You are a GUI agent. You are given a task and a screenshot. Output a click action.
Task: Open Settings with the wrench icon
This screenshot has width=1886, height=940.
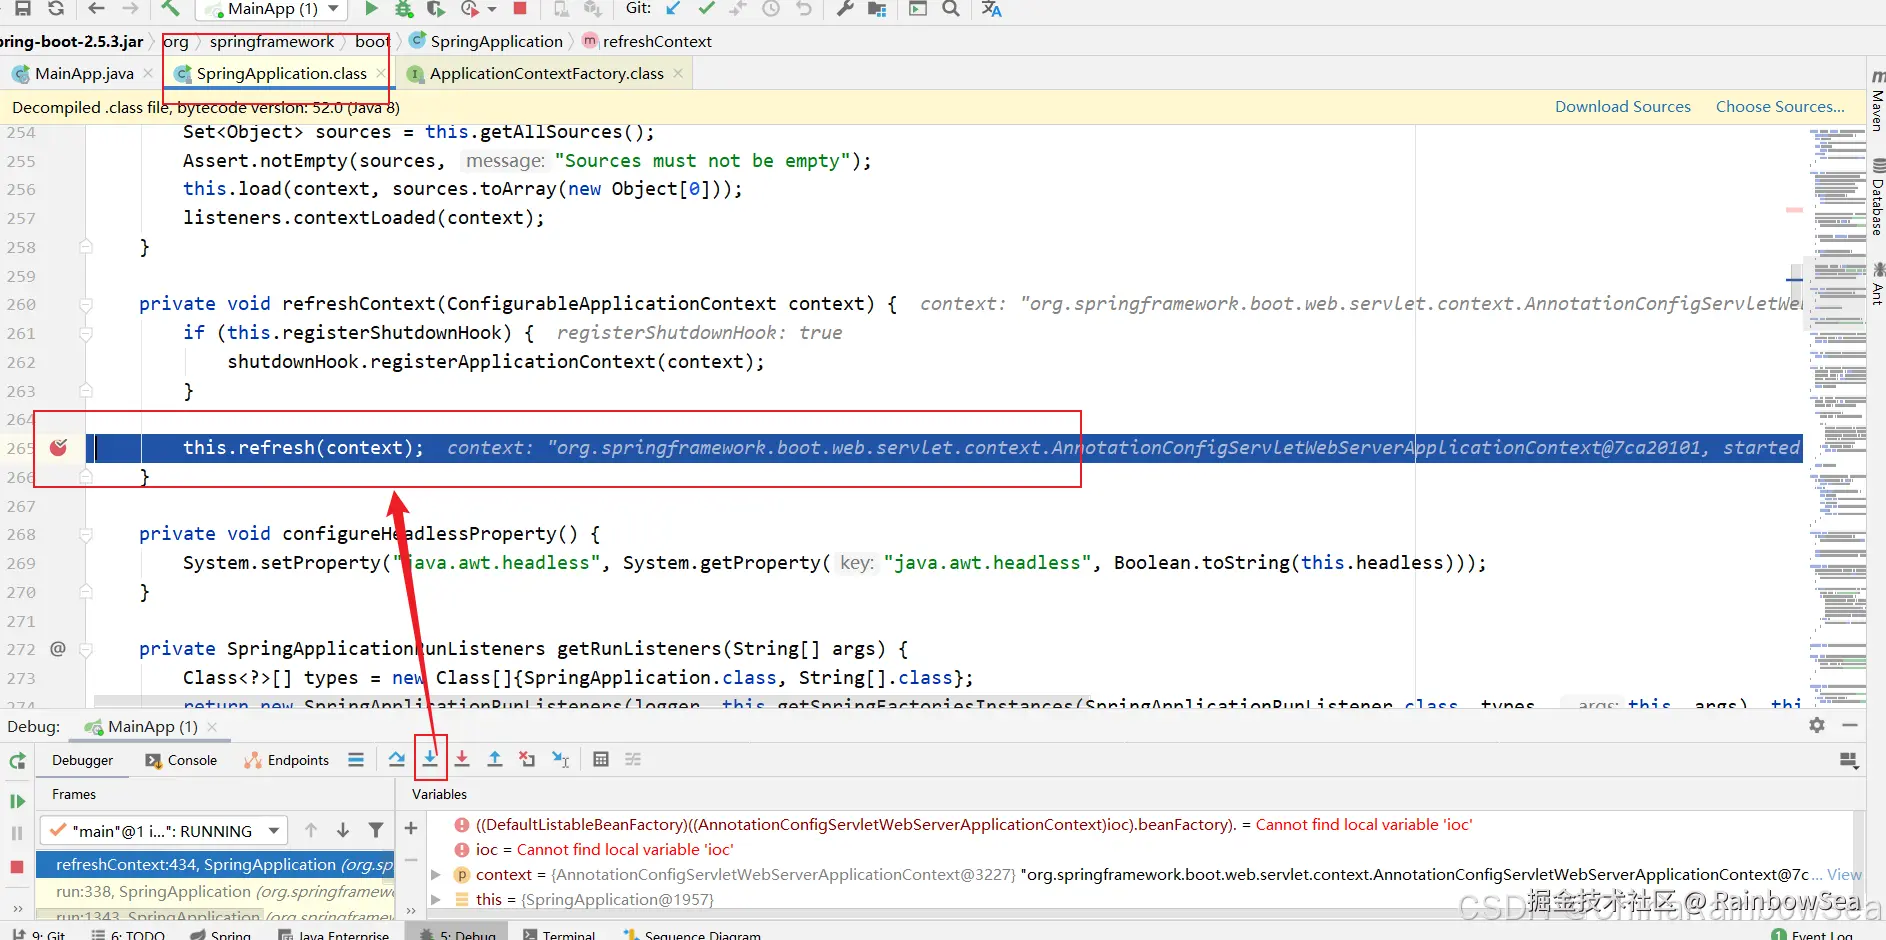tap(845, 9)
